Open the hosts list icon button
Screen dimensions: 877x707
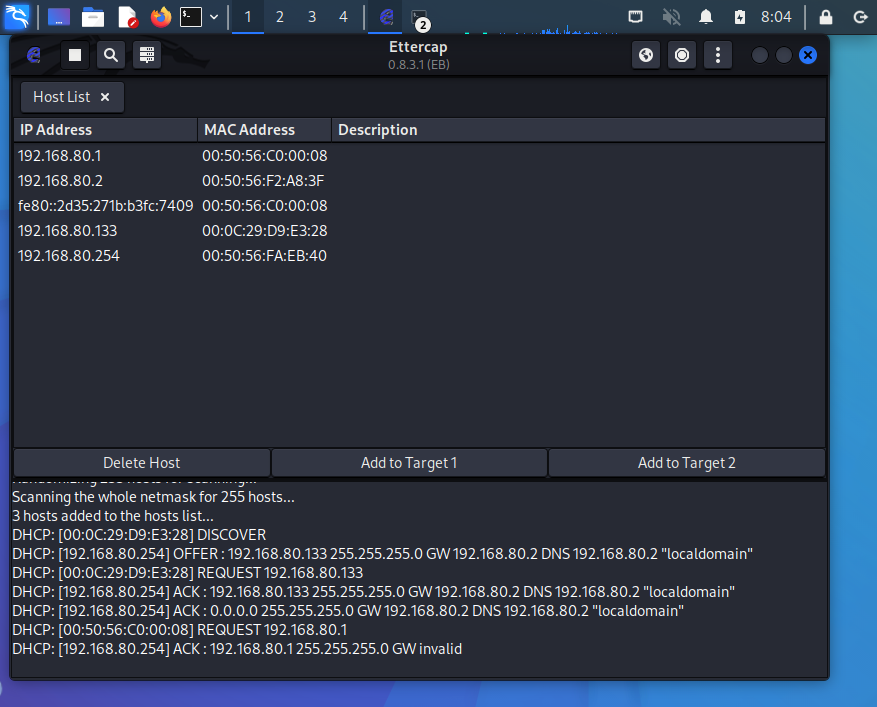[147, 55]
